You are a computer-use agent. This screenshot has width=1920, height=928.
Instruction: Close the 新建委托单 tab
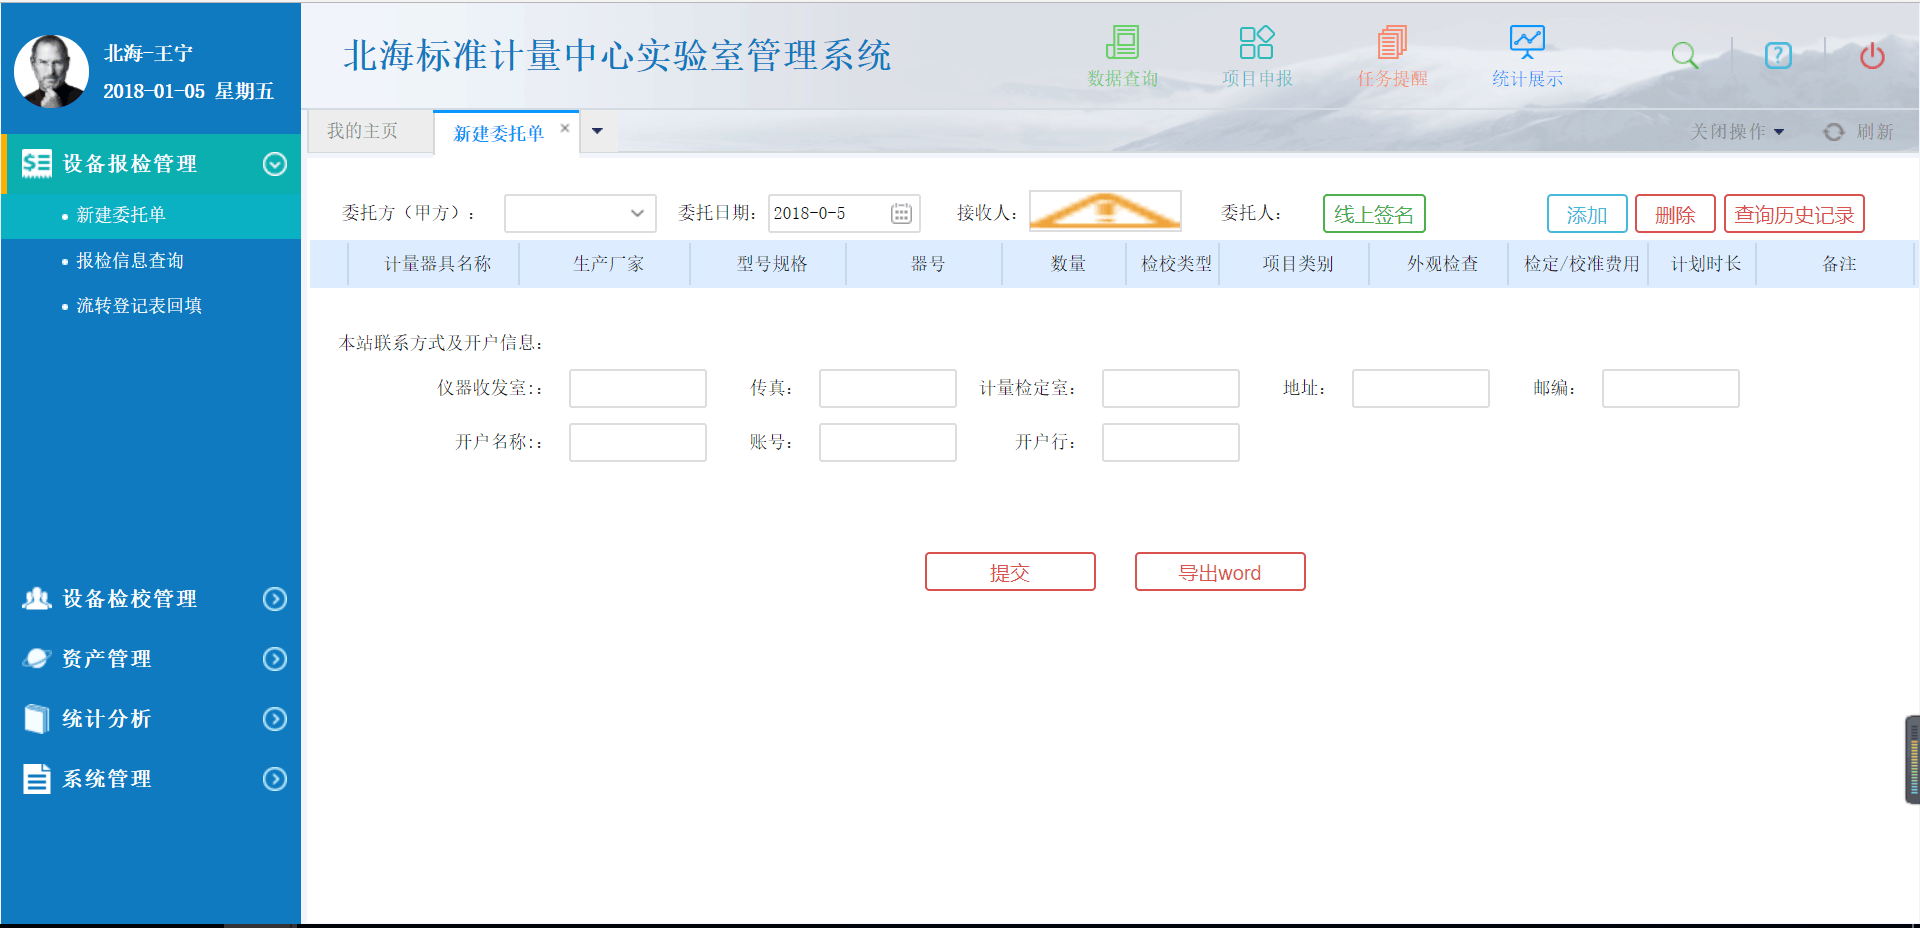565,128
